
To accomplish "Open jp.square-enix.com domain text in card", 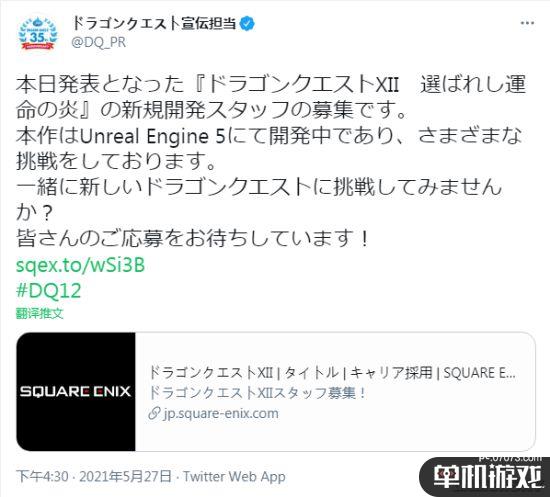I will pyautogui.click(x=221, y=414).
